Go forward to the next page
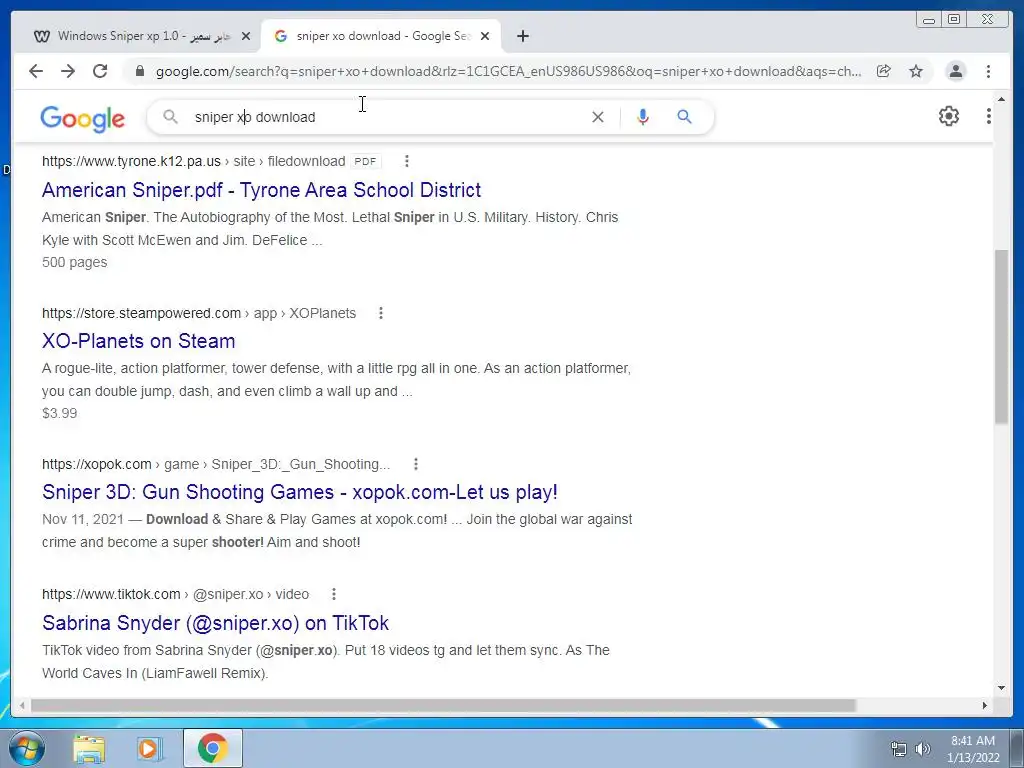Screen dimensions: 1024x768 pos(68,71)
